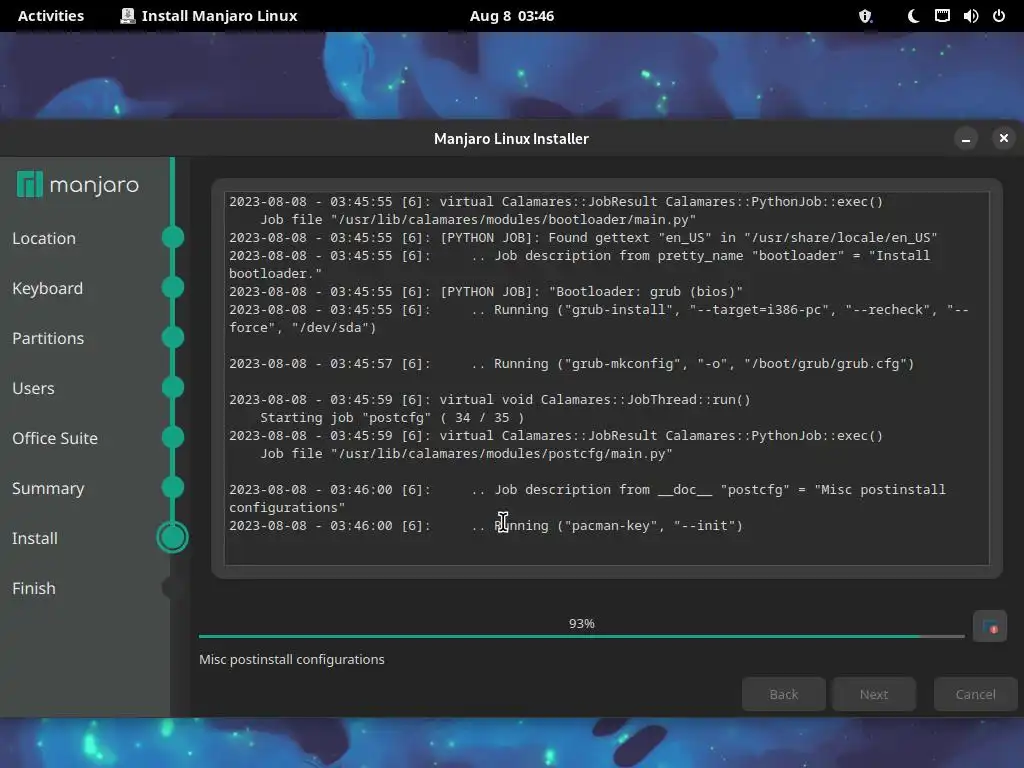This screenshot has height=768, width=1024.
Task: Click the installer icon in top bar
Action: [127, 16]
